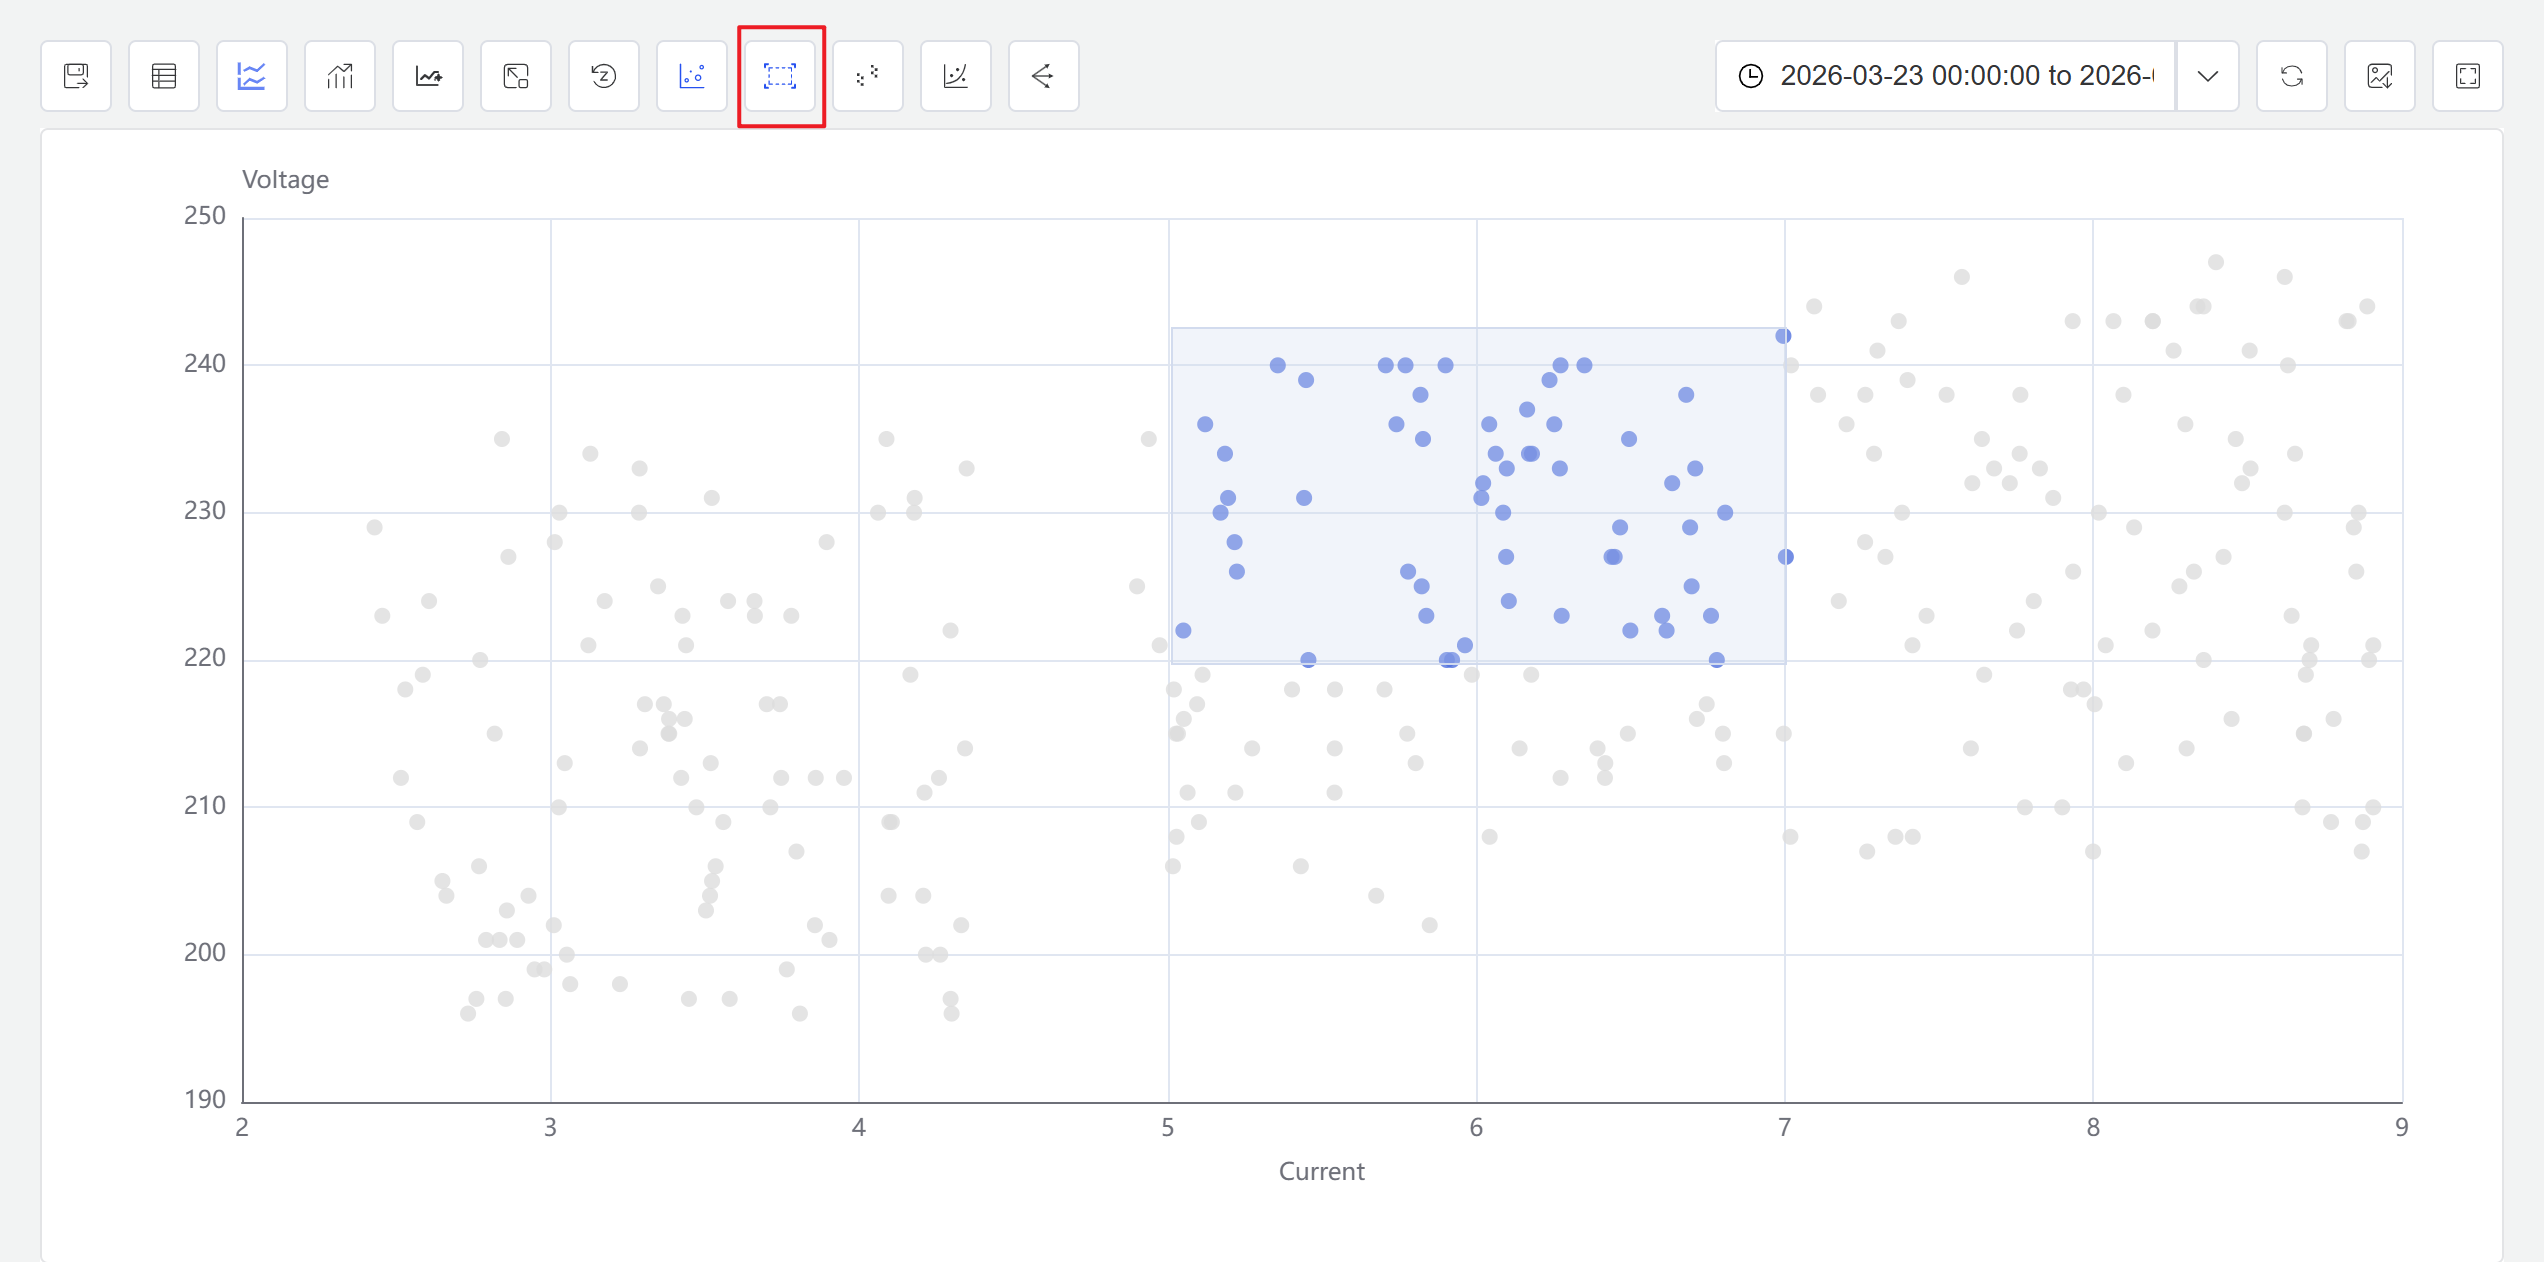The height and width of the screenshot is (1262, 2544).
Task: Click the restore original scale icon
Action: [x=516, y=75]
